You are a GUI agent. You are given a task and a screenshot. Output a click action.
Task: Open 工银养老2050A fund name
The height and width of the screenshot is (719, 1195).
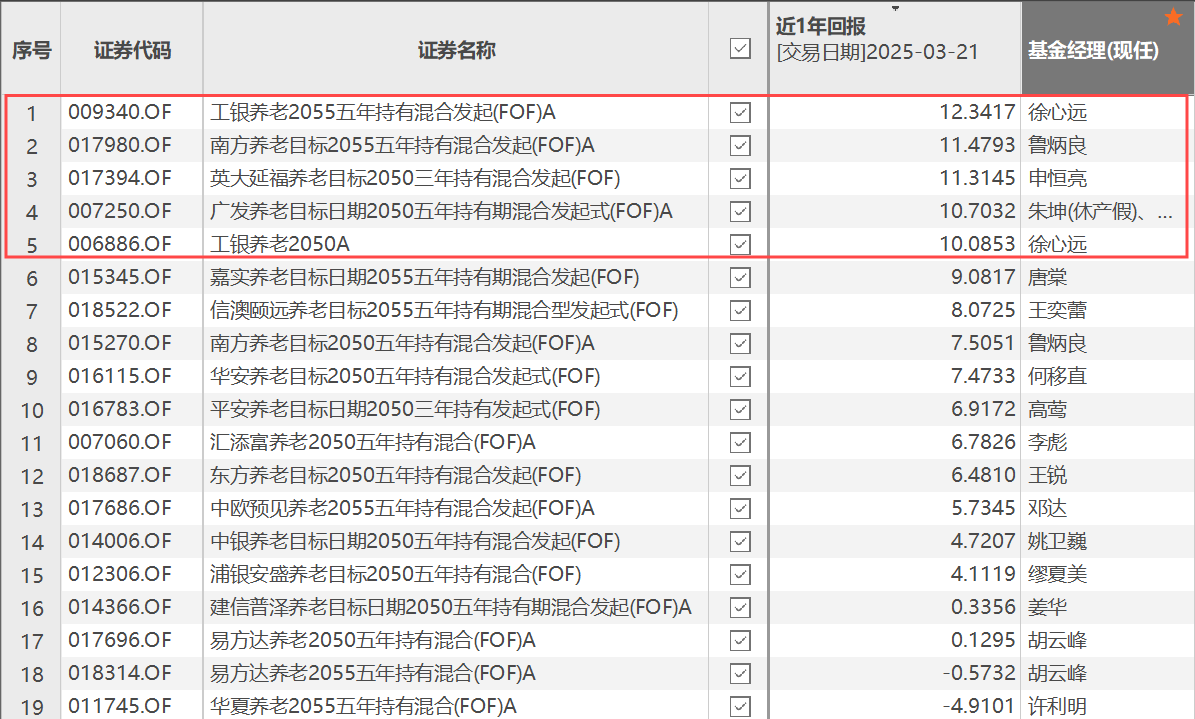[280, 244]
